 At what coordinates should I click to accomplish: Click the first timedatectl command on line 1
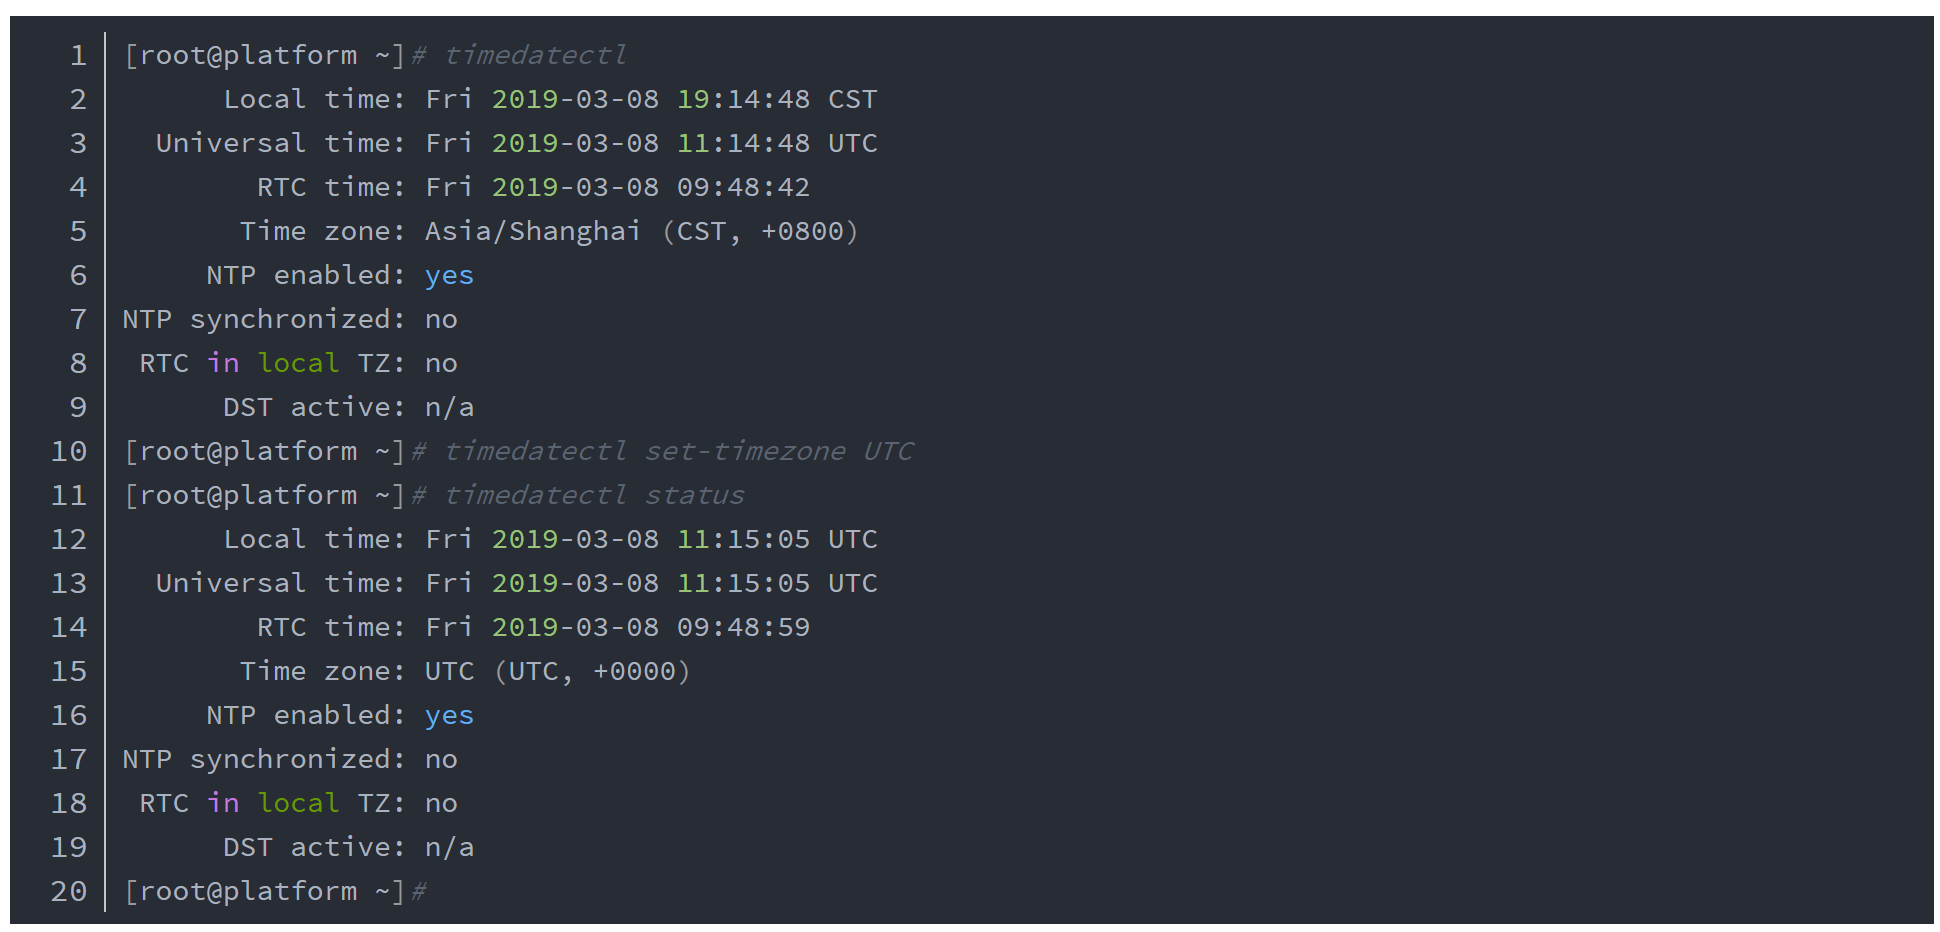535,55
